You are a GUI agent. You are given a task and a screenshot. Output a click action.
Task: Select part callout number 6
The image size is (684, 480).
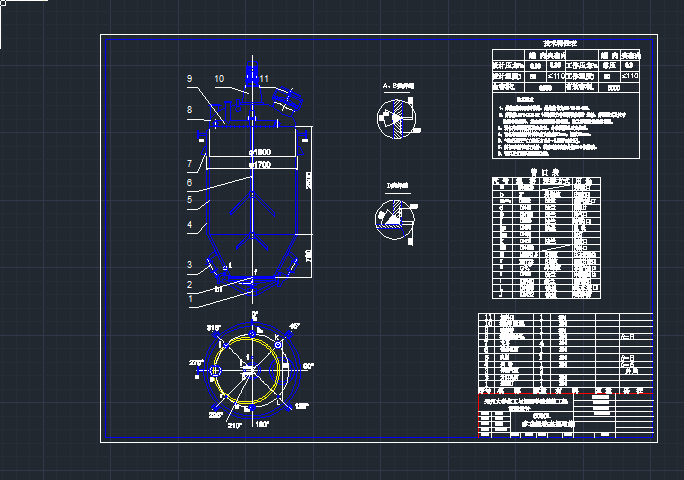(188, 183)
